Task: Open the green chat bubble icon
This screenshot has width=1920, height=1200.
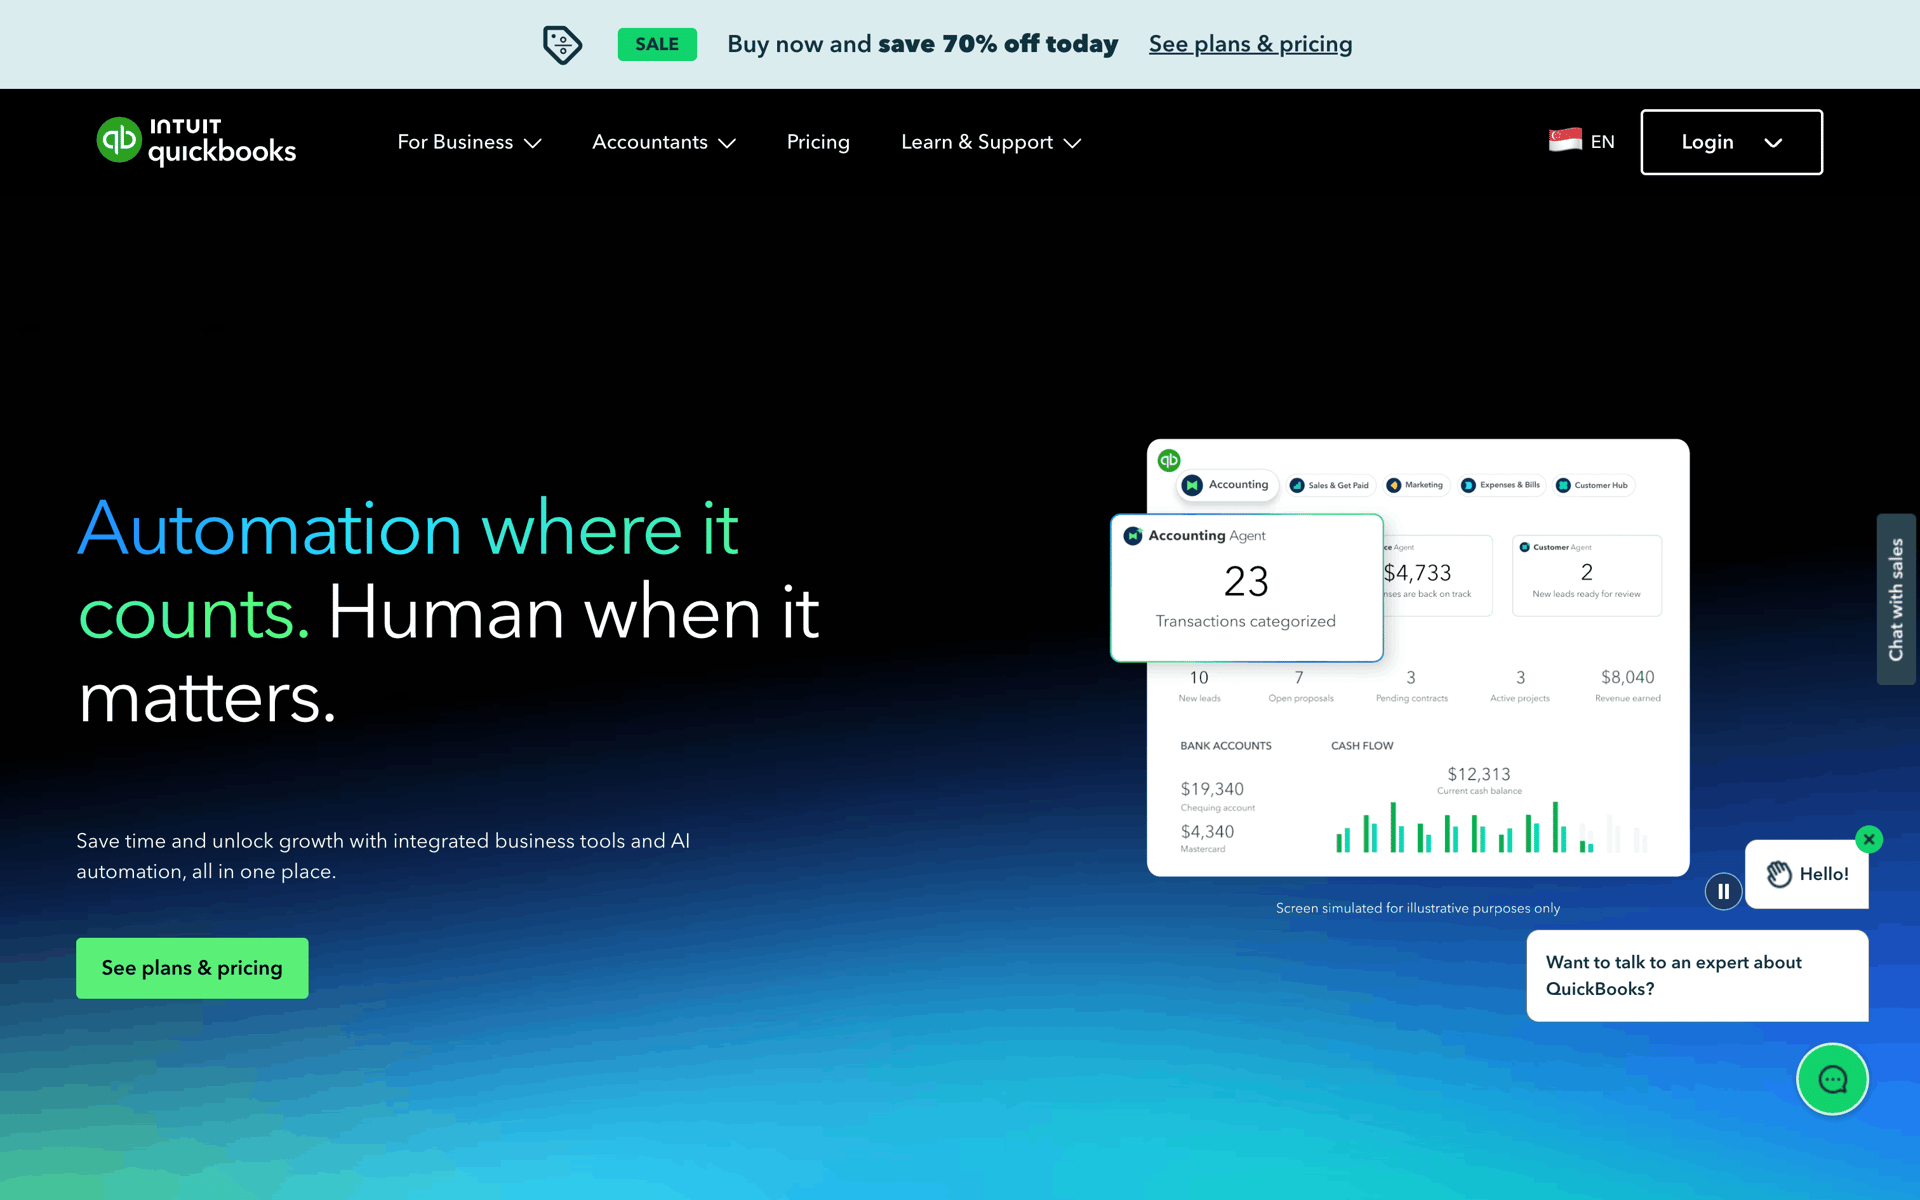Action: (1832, 1079)
